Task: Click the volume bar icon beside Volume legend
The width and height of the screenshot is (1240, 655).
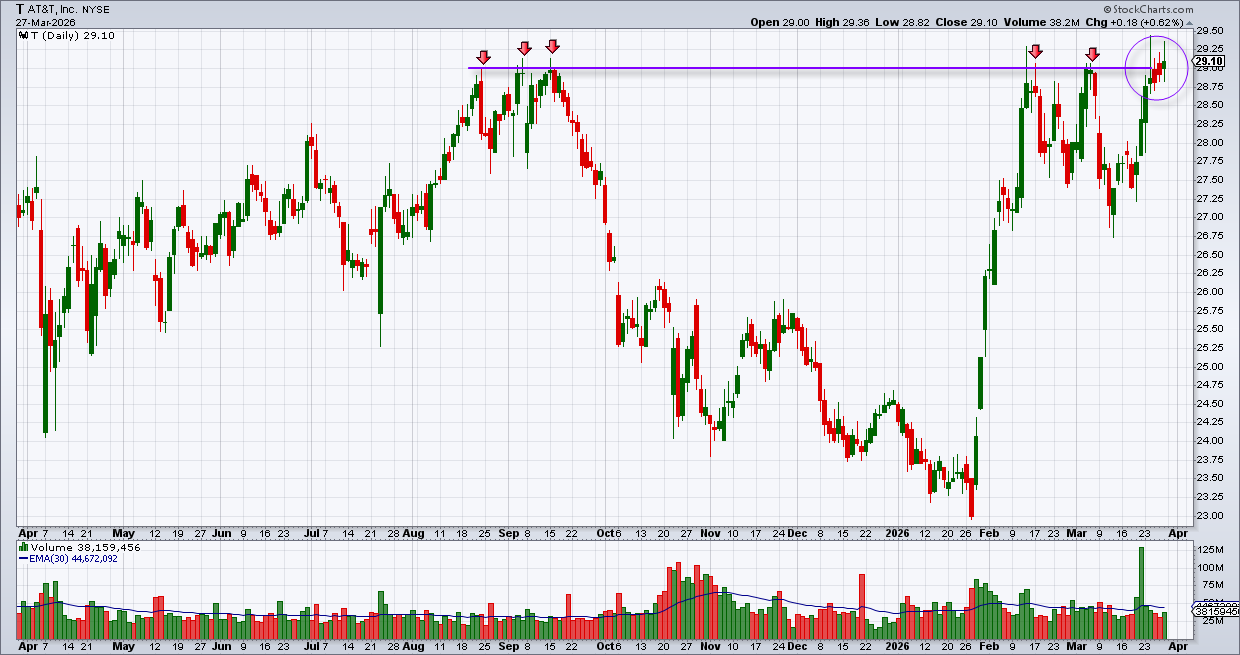Action: (x=23, y=549)
